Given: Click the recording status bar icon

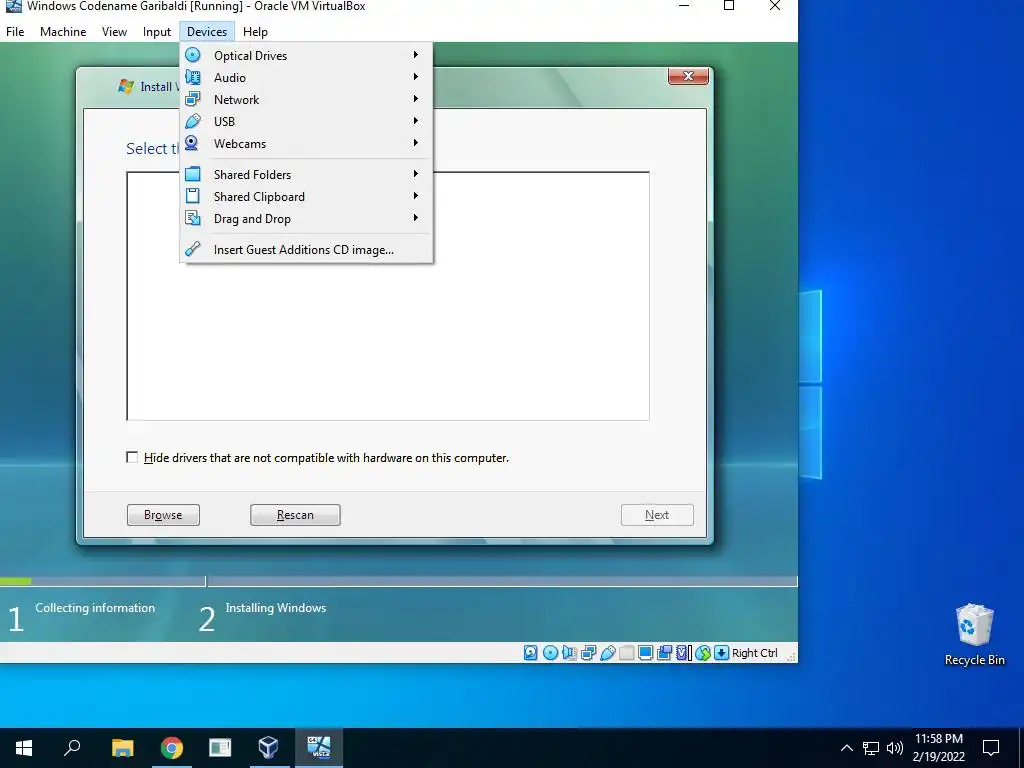Looking at the screenshot, I should click(664, 652).
